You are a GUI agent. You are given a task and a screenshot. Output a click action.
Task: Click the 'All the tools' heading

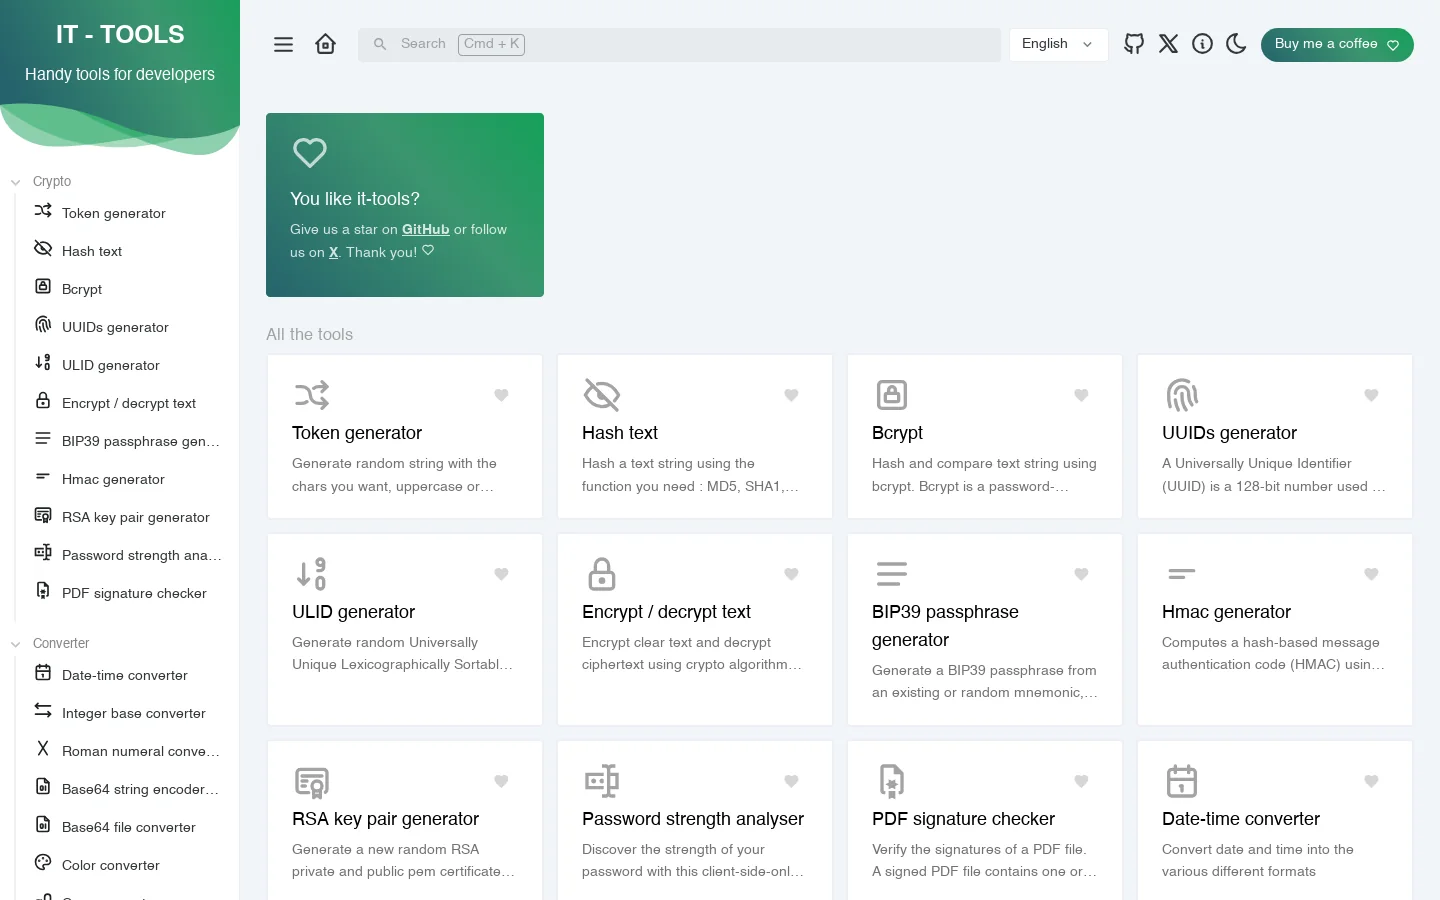point(309,334)
